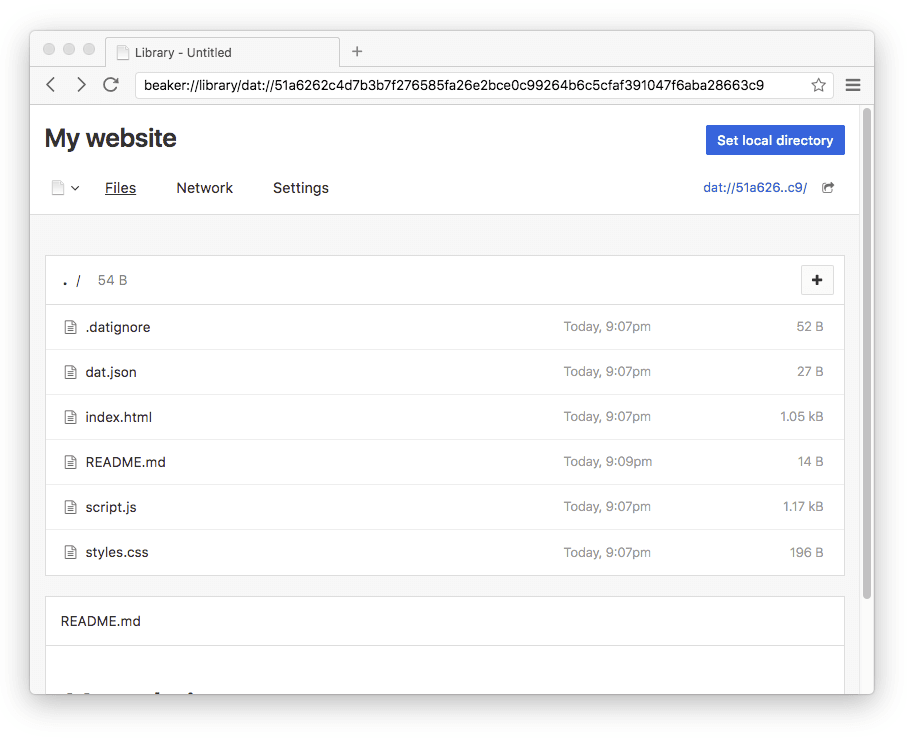This screenshot has height=756, width=907.
Task: Open the styles.css file
Action: coord(117,552)
